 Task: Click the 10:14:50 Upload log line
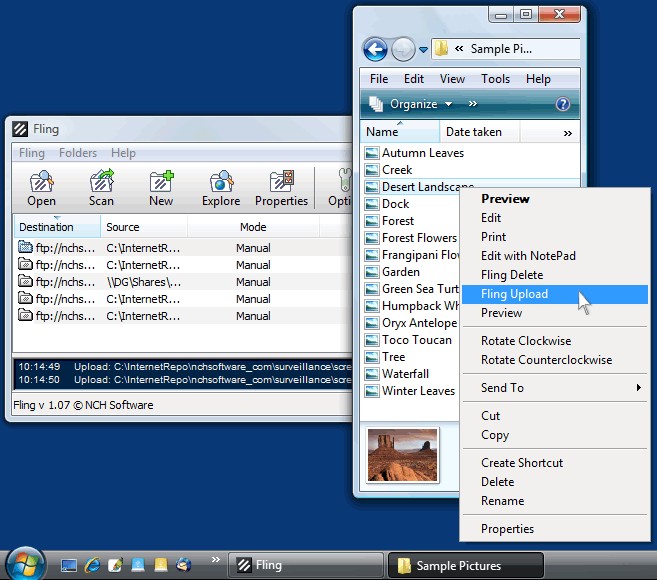point(184,380)
